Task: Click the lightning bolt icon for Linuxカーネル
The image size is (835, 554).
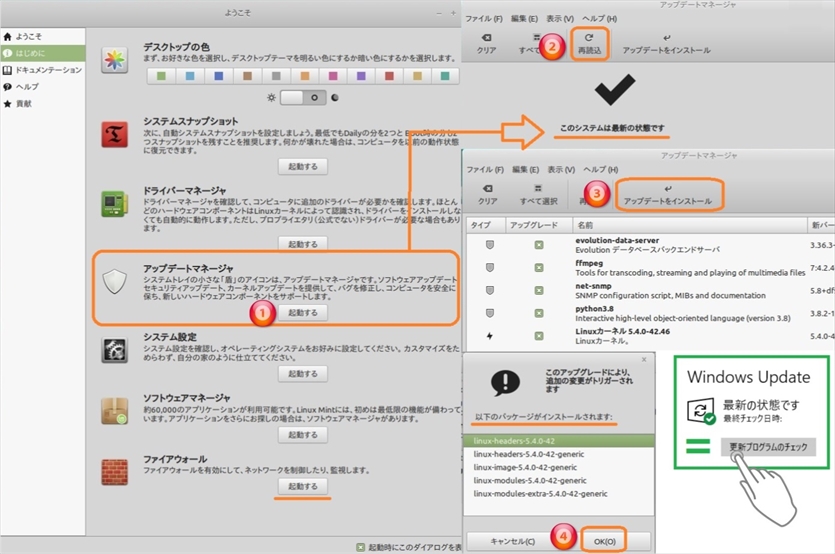Action: 490,336
